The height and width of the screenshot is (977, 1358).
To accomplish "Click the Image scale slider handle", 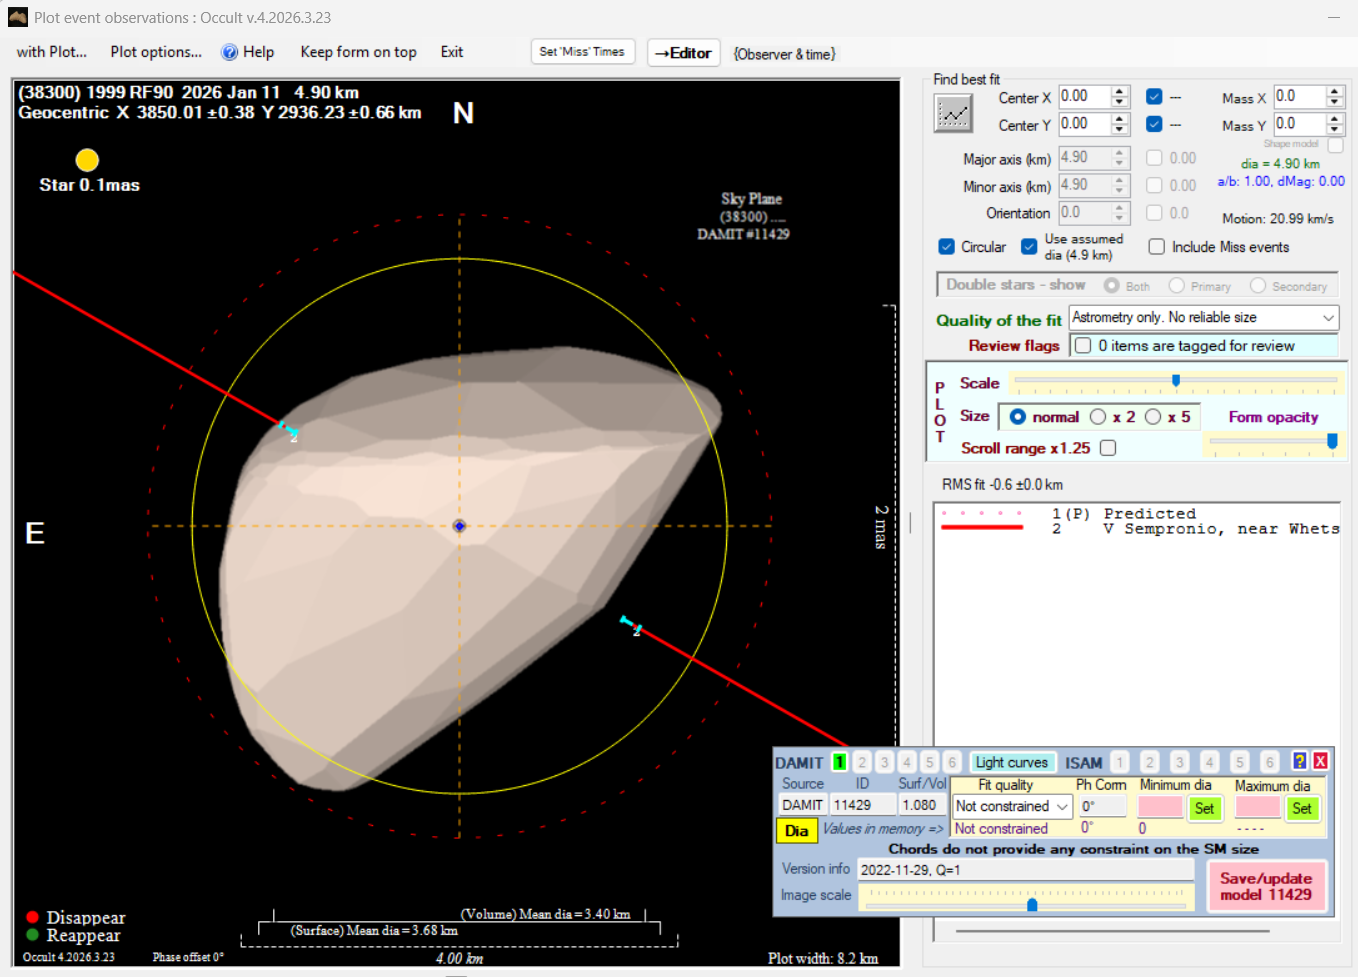I will [1032, 904].
